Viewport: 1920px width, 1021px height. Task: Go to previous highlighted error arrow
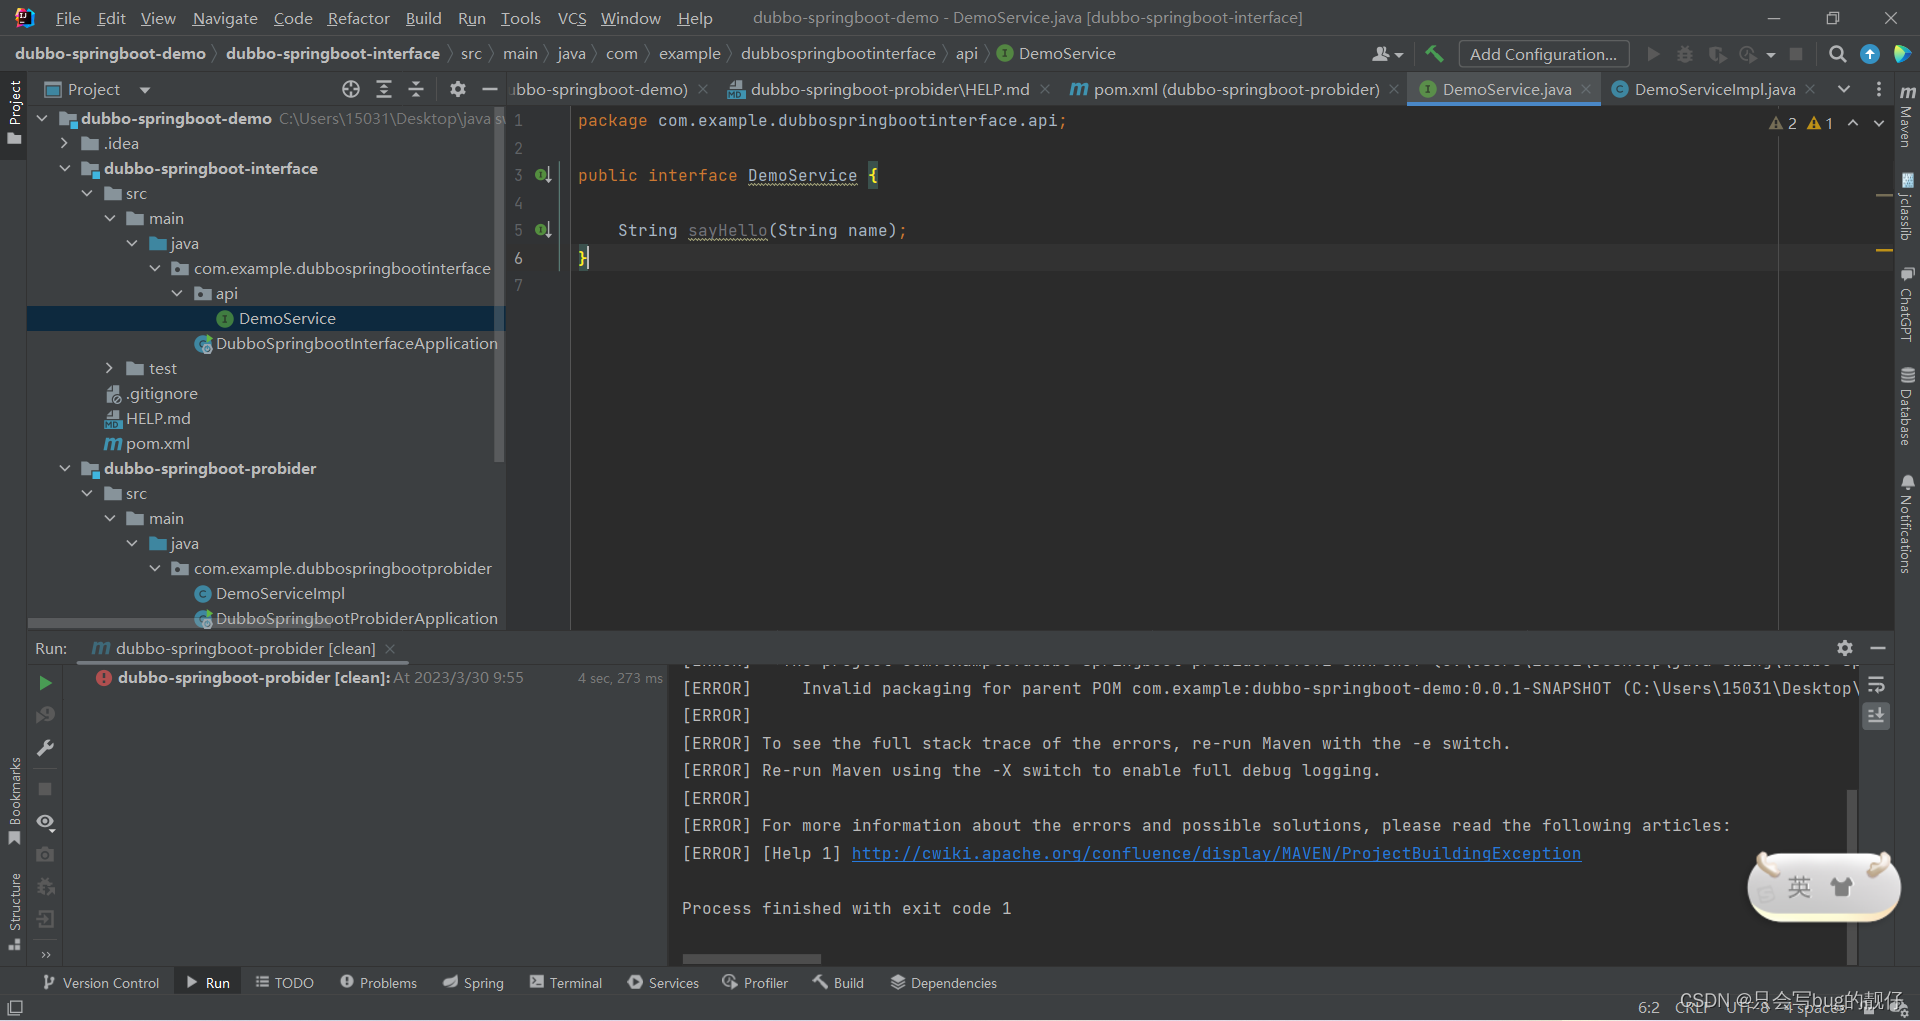tap(1853, 123)
